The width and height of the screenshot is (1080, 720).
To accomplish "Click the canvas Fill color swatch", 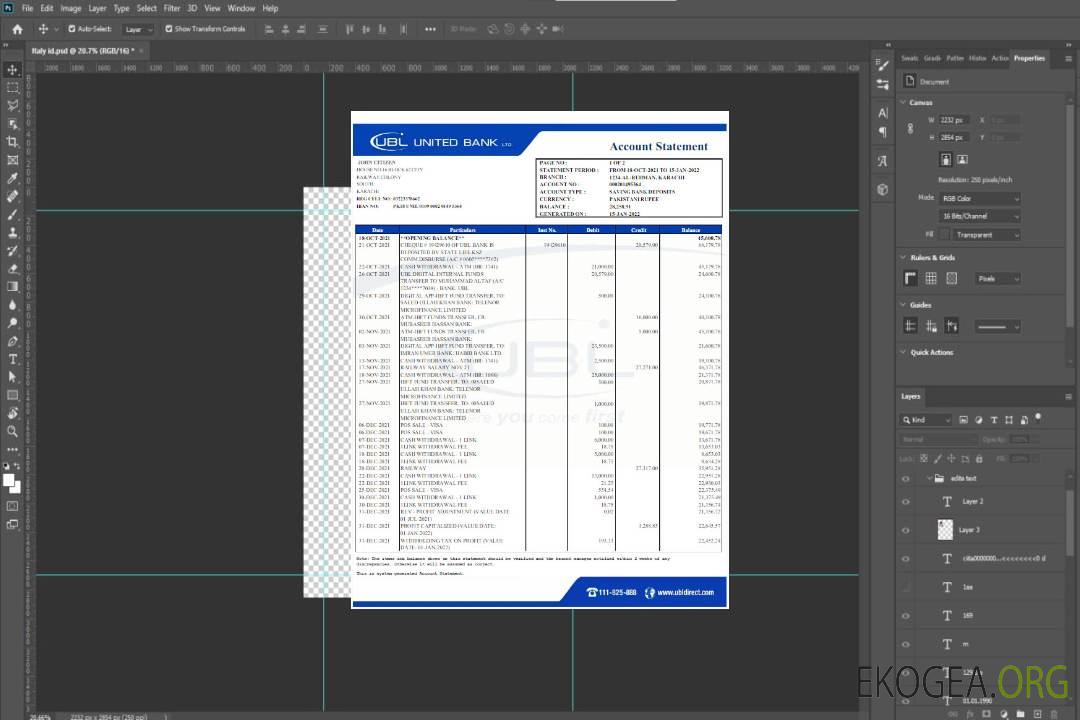I will (x=945, y=235).
